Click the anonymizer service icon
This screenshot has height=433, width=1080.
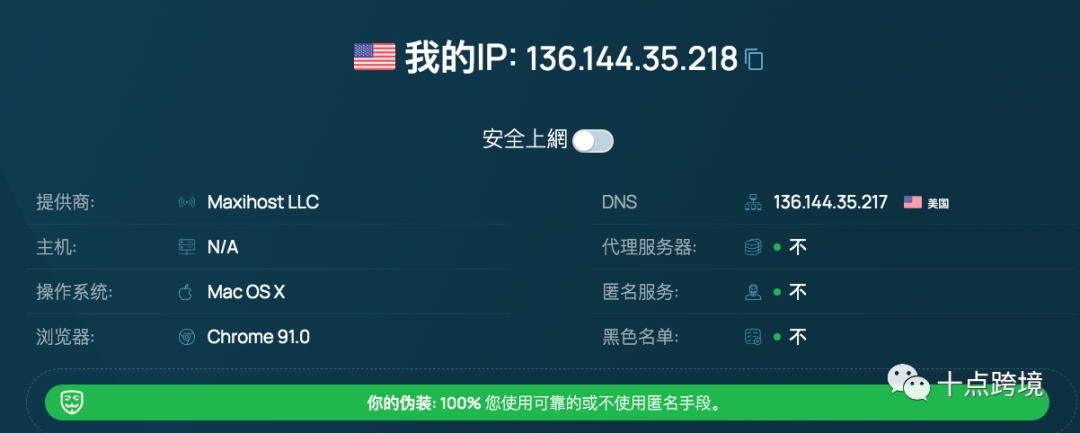point(753,292)
